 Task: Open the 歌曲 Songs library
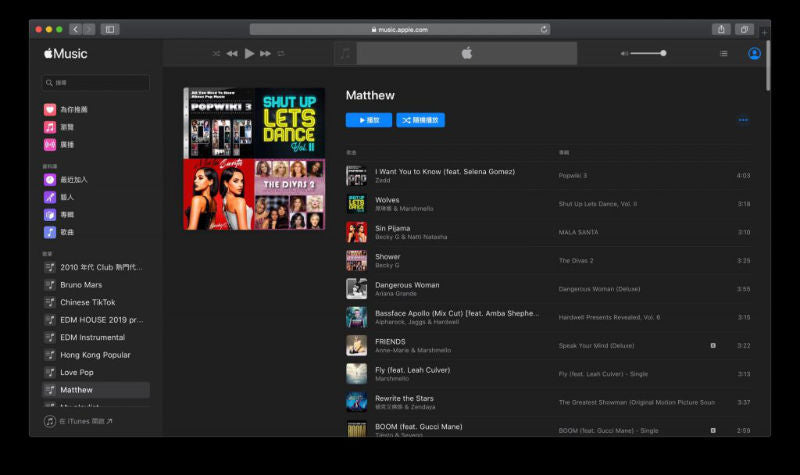click(66, 232)
